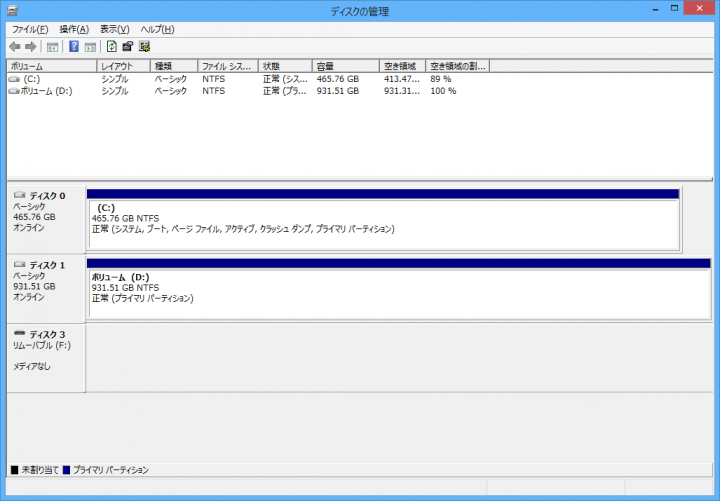Click the プライマリ パーティション legend label
Viewport: 720px width, 501px height.
click(111, 470)
